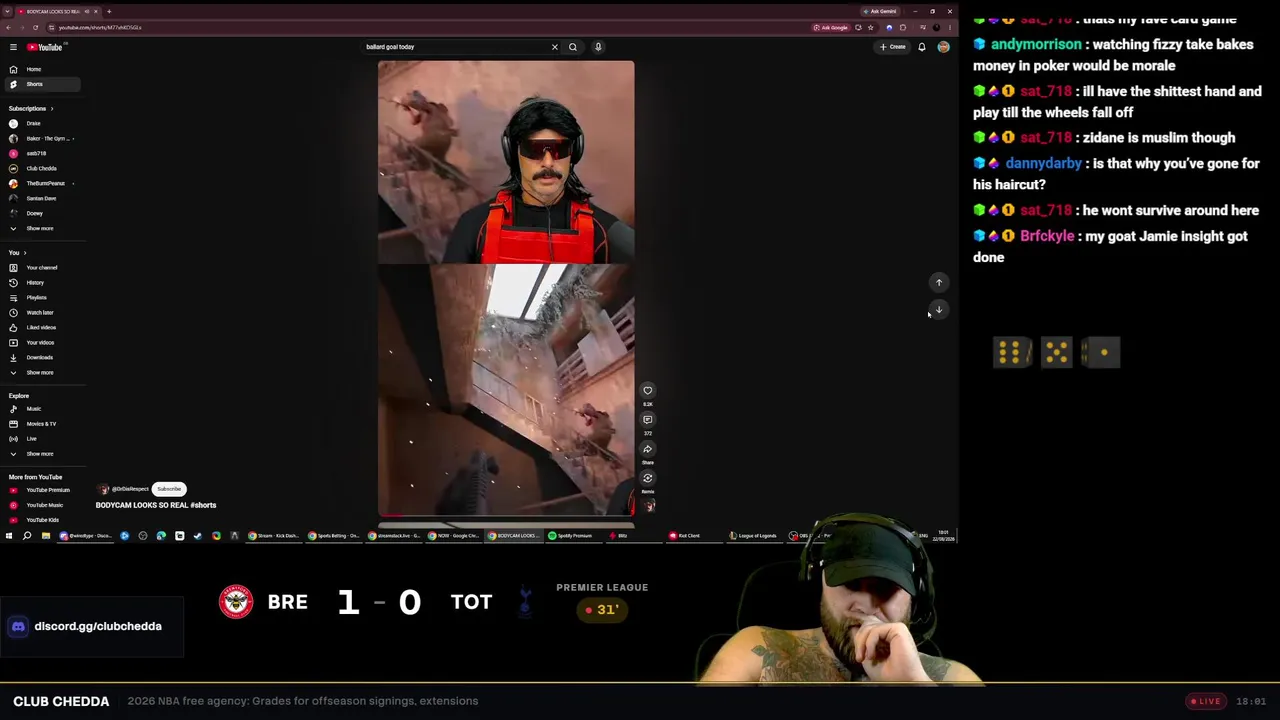Open the Short's comments
The image size is (1280, 720).
648,420
